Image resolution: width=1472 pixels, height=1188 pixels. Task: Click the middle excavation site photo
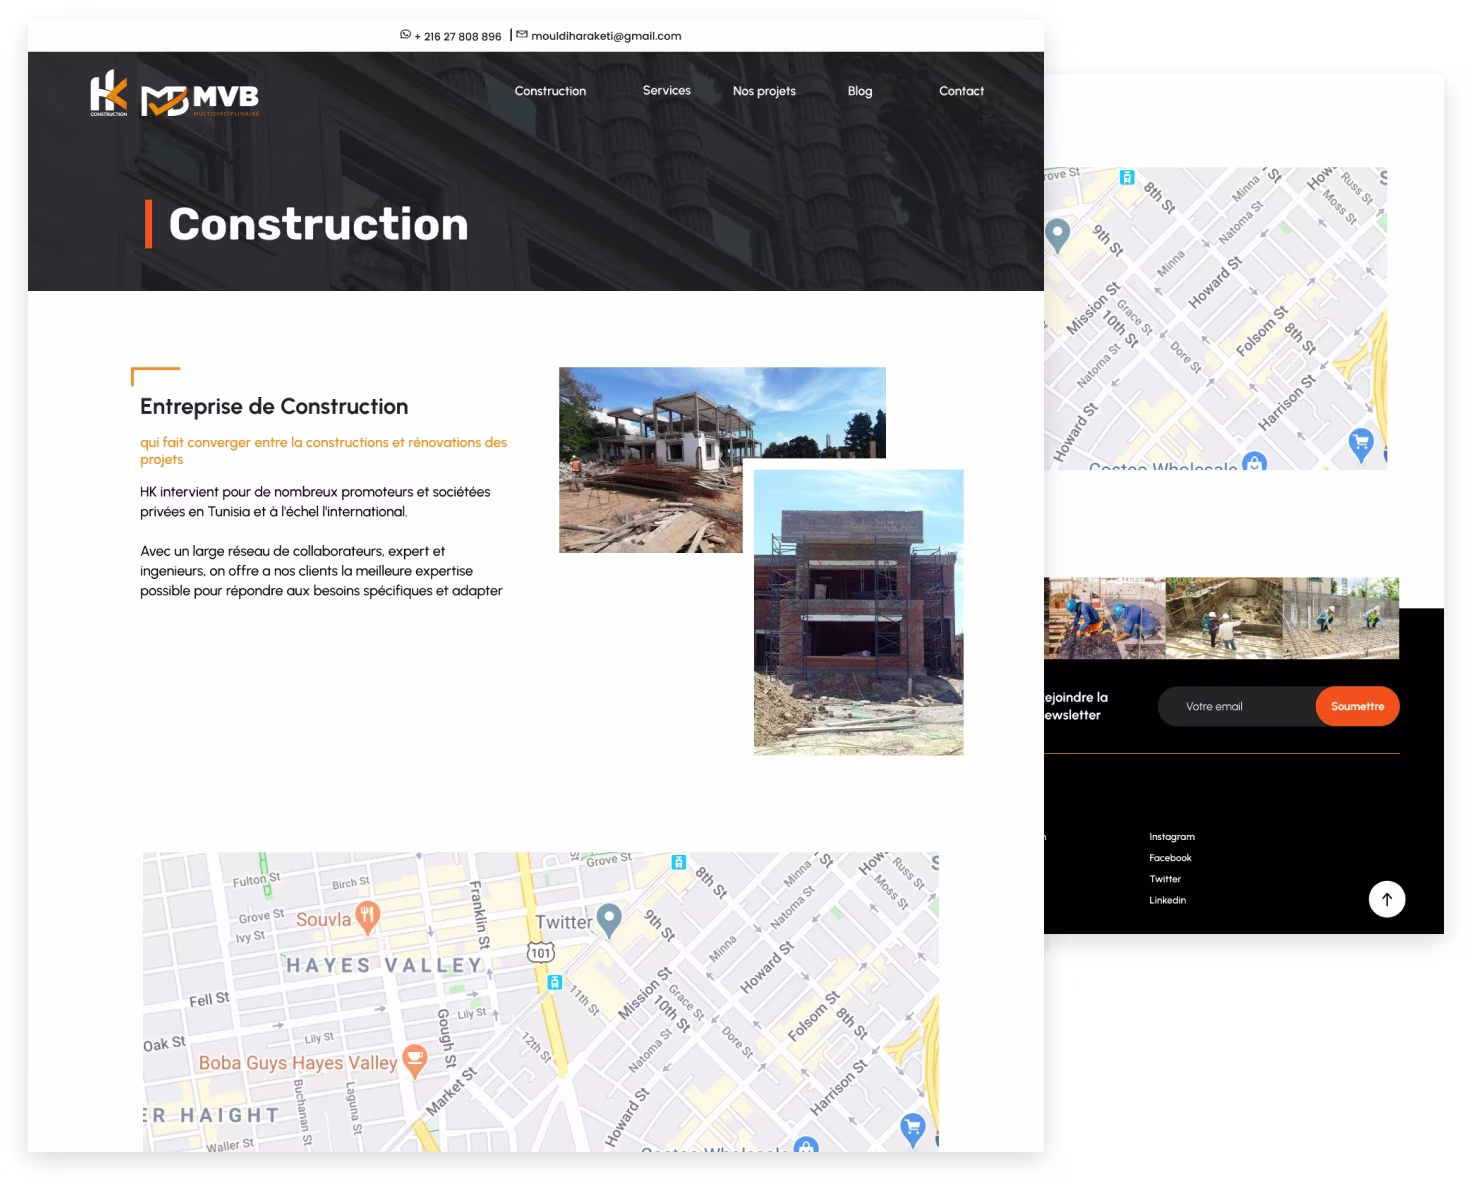click(x=1224, y=618)
